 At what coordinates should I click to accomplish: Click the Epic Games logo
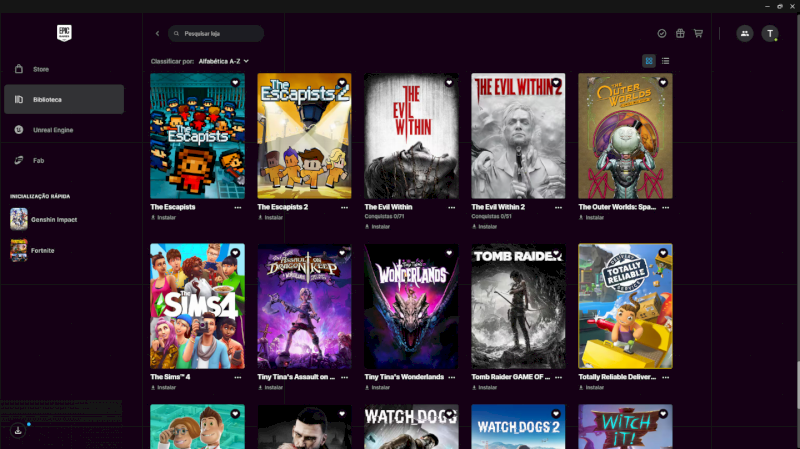(x=64, y=33)
